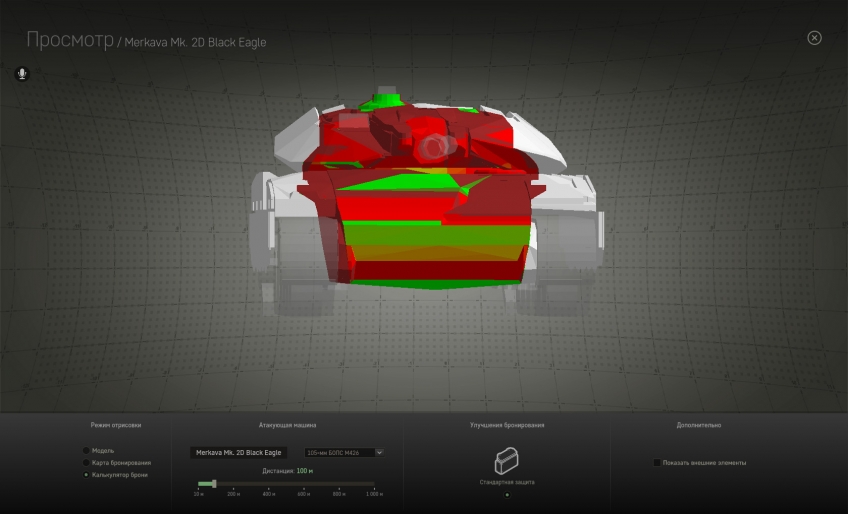Click the Улучшения бронирования section label

pyautogui.click(x=507, y=425)
